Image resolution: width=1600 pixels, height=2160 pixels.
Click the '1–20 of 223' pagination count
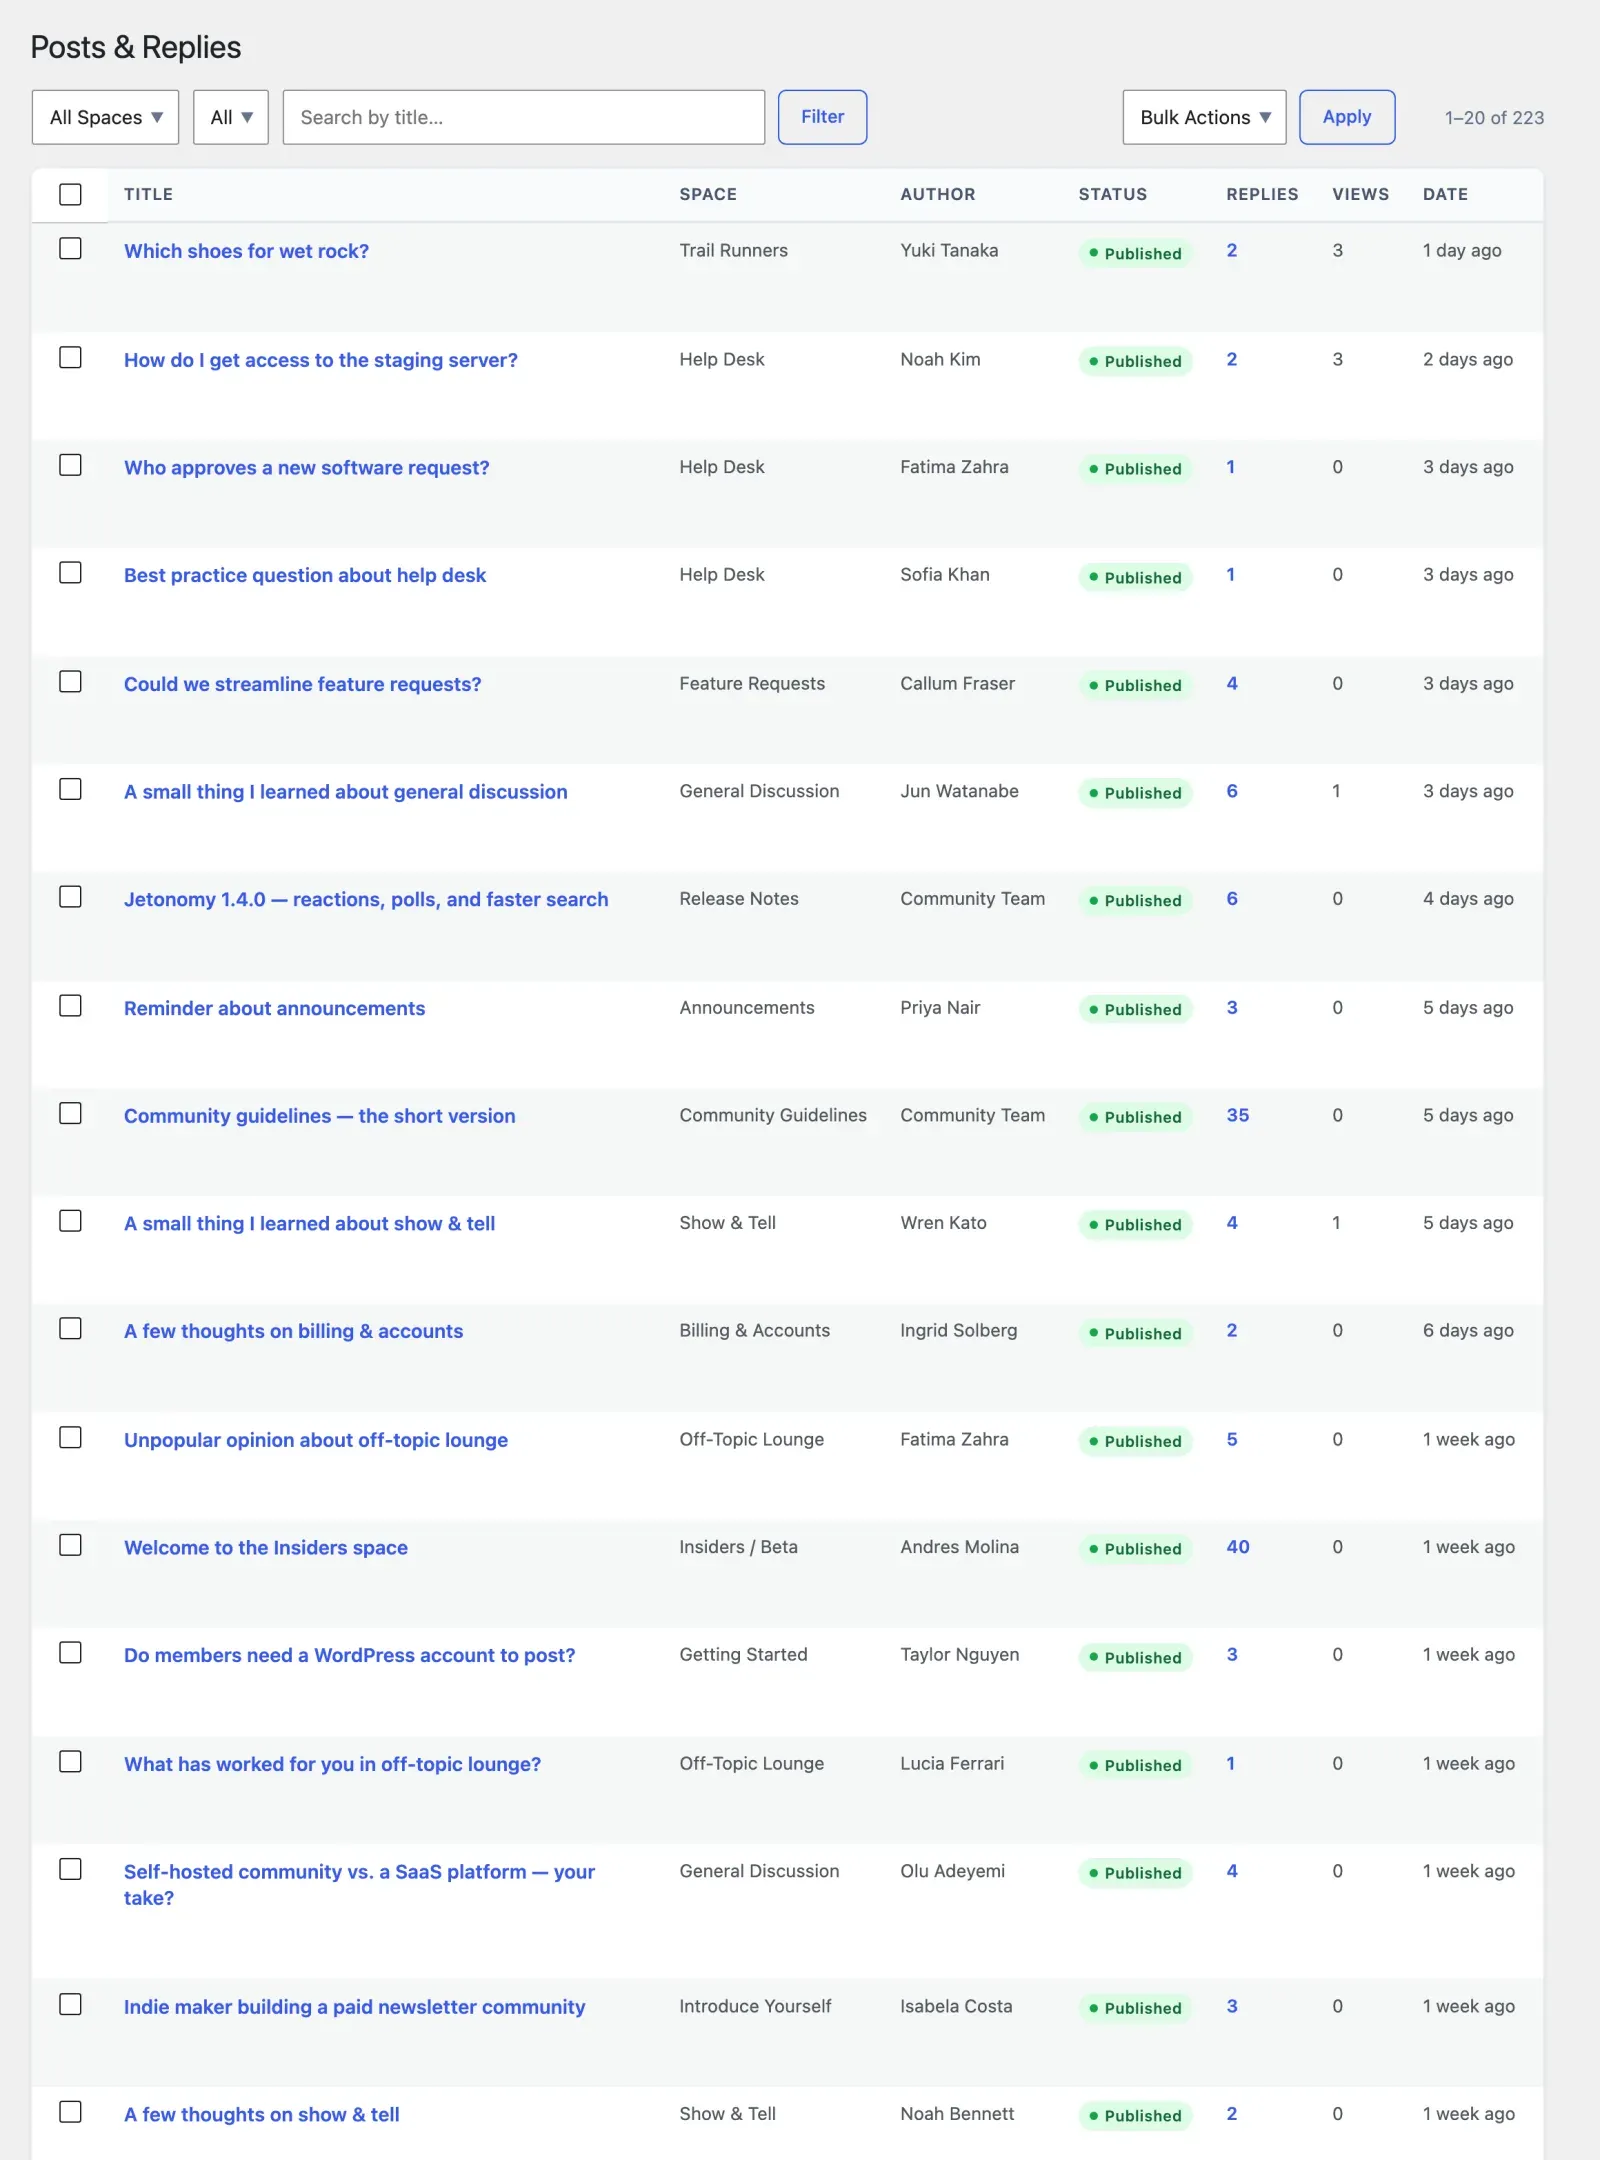(x=1494, y=117)
